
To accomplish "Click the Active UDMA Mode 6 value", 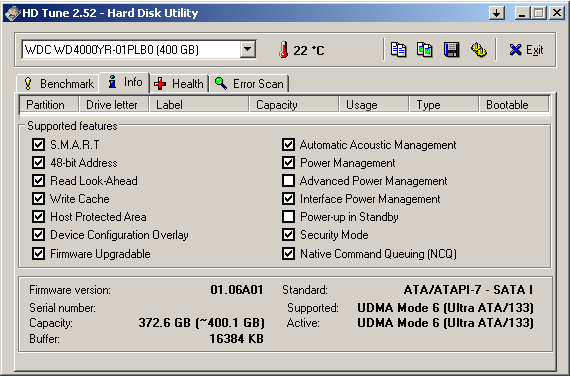I will 445,323.
